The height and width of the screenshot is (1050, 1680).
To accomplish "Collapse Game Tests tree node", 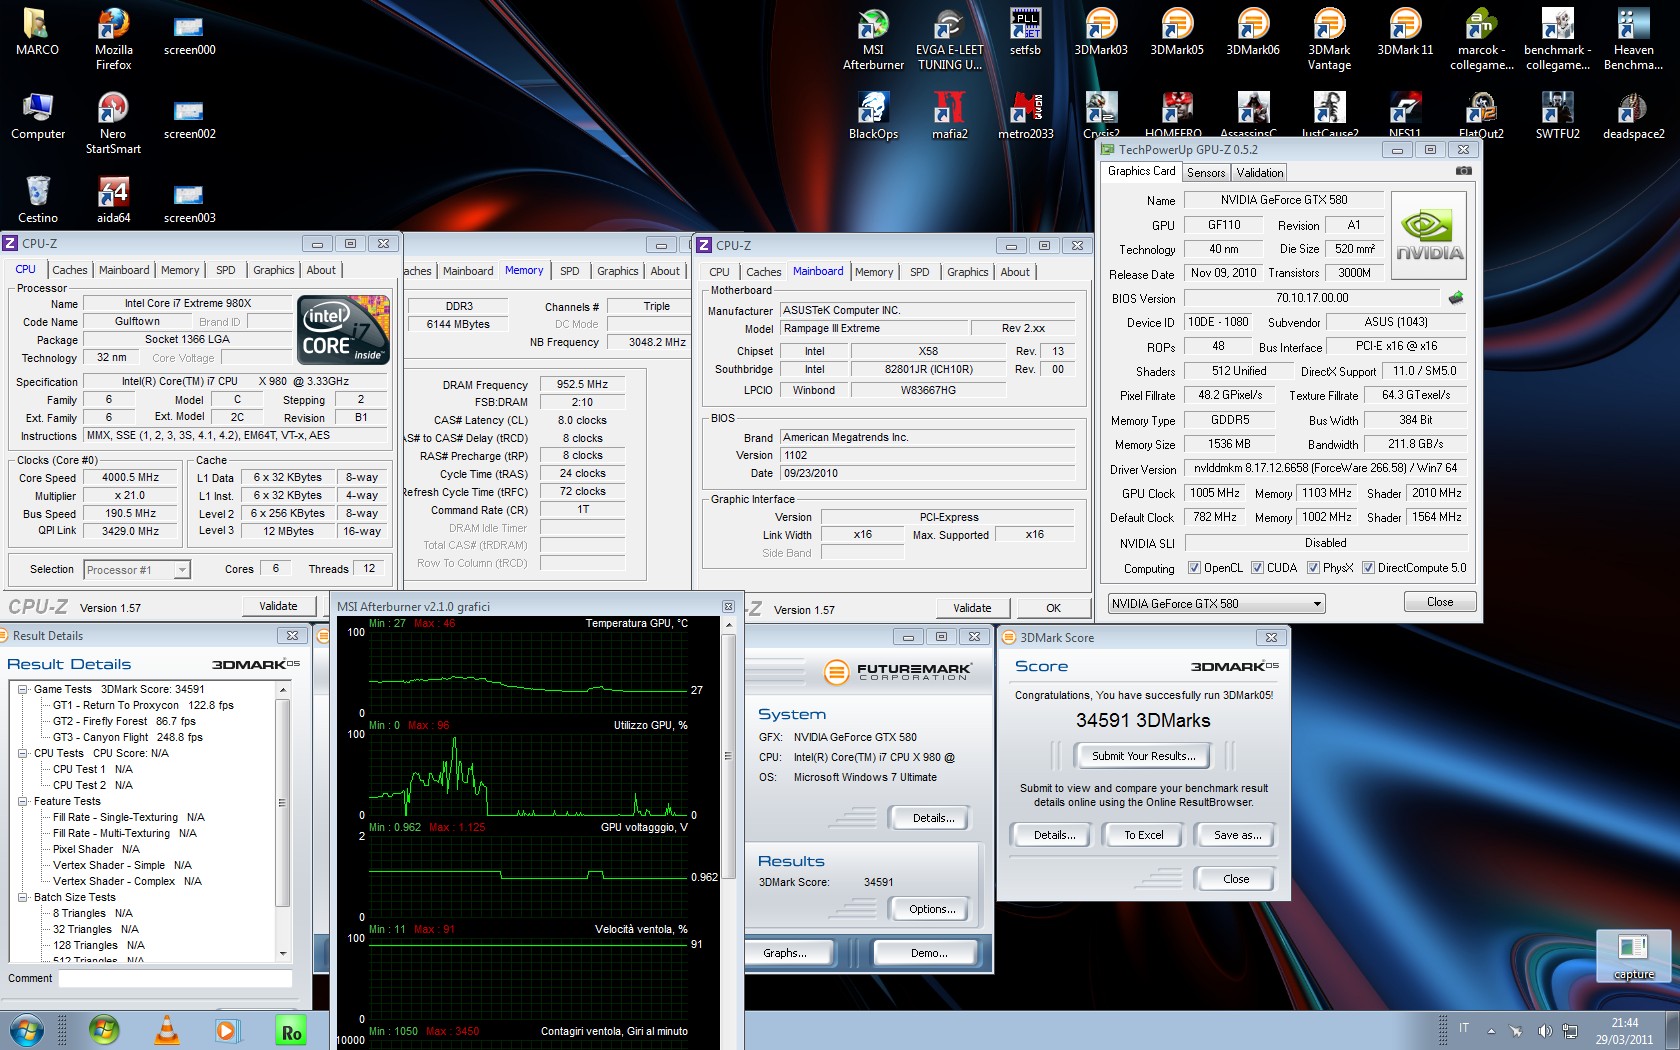I will (x=23, y=689).
